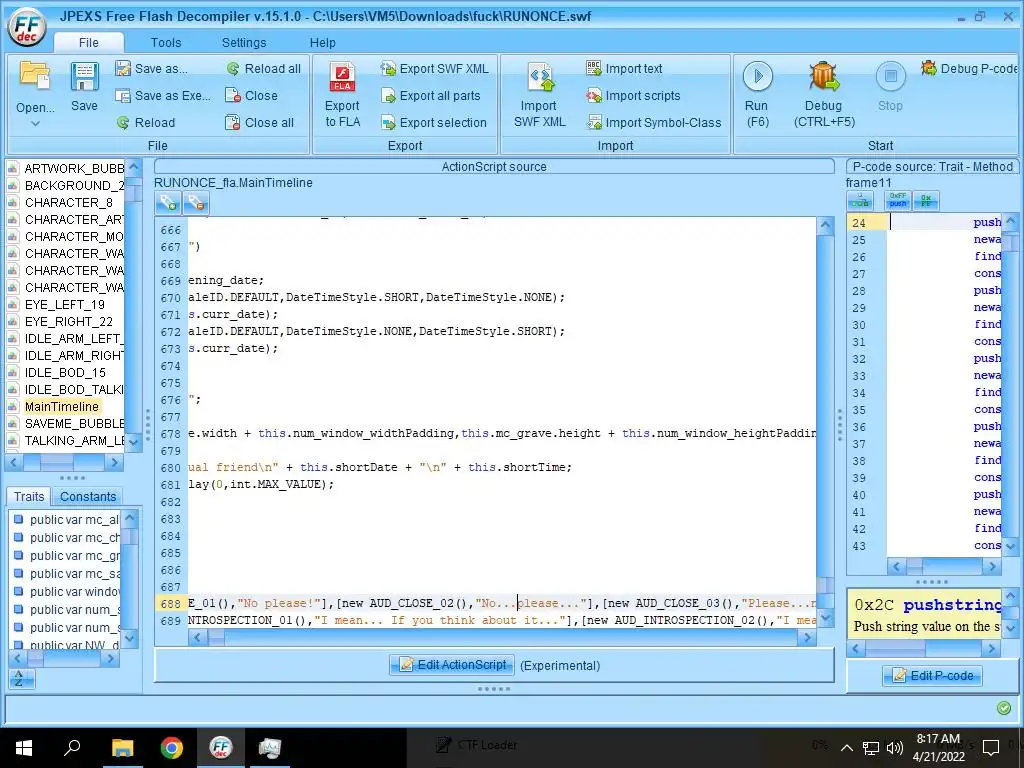1024x768 pixels.
Task: Open the notification center icon
Action: [x=991, y=748]
